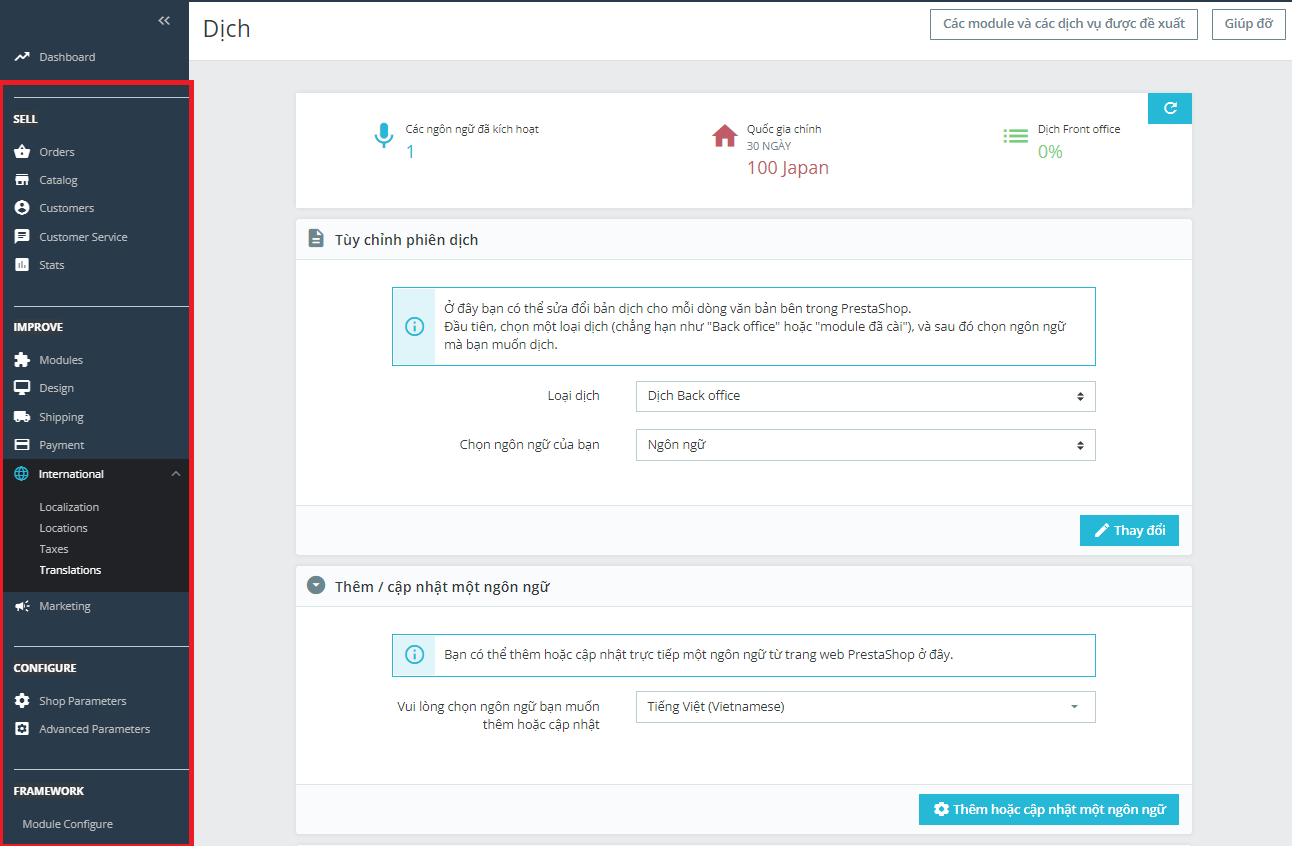Click the info icon in translation notice
1292x846 pixels.
click(x=414, y=327)
